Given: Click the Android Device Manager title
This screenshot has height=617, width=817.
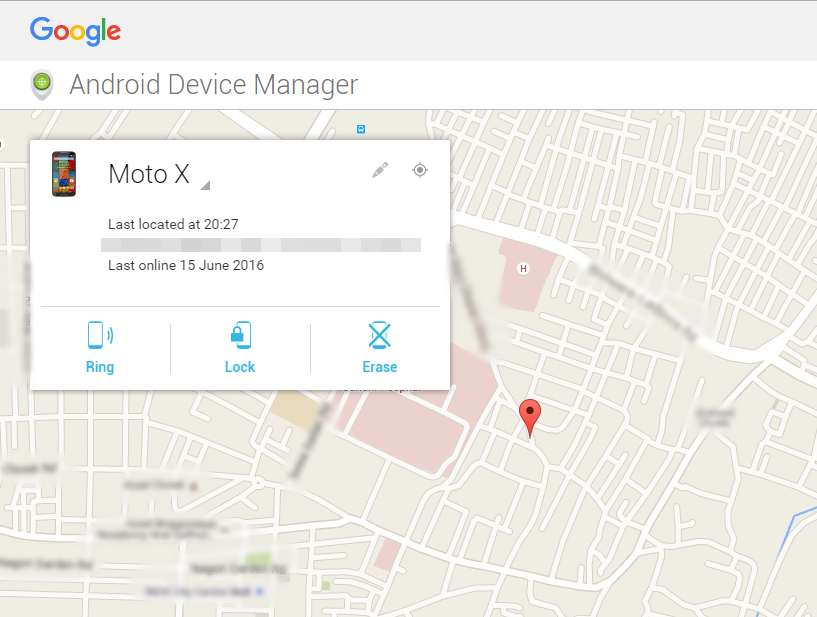Looking at the screenshot, I should pos(213,85).
